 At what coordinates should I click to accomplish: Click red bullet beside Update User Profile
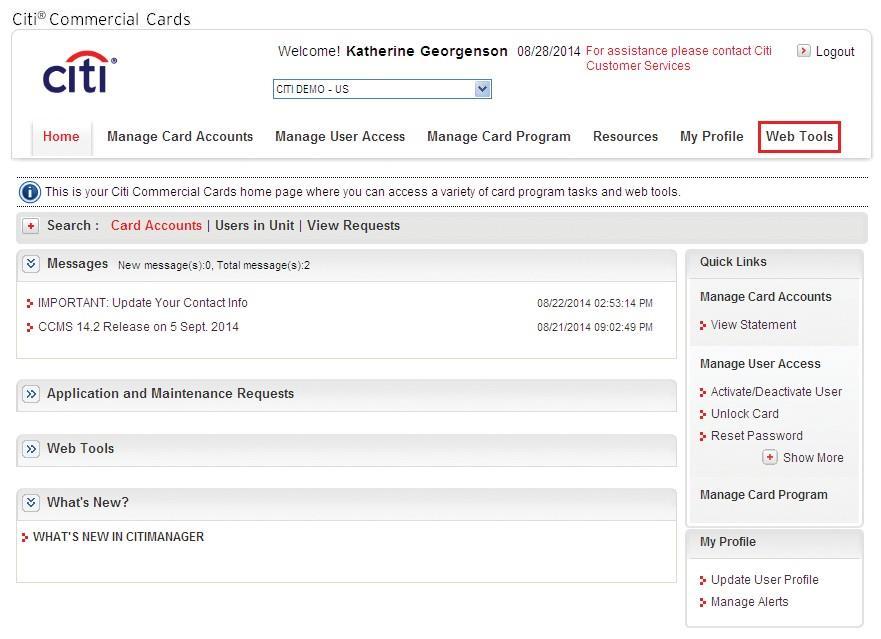click(702, 581)
